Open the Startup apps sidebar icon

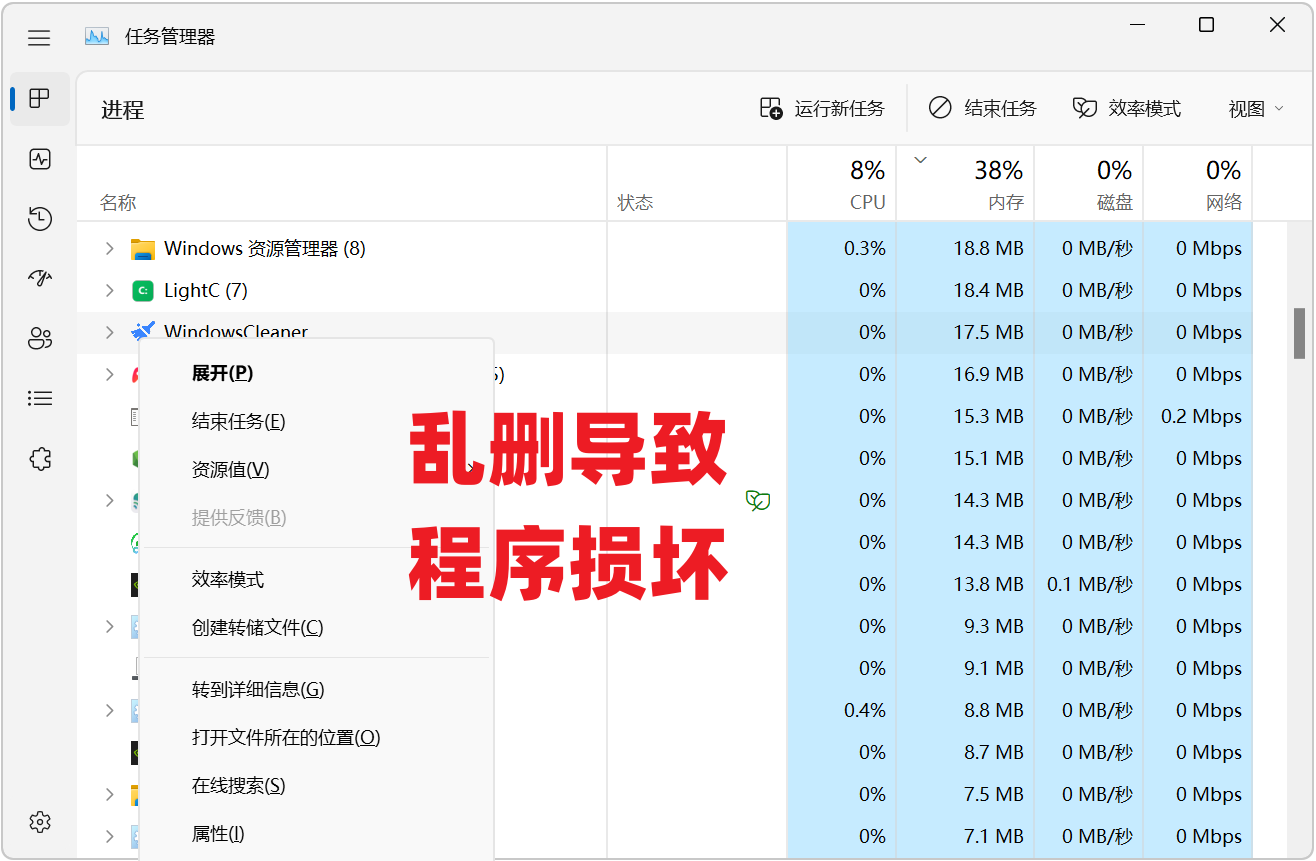40,279
